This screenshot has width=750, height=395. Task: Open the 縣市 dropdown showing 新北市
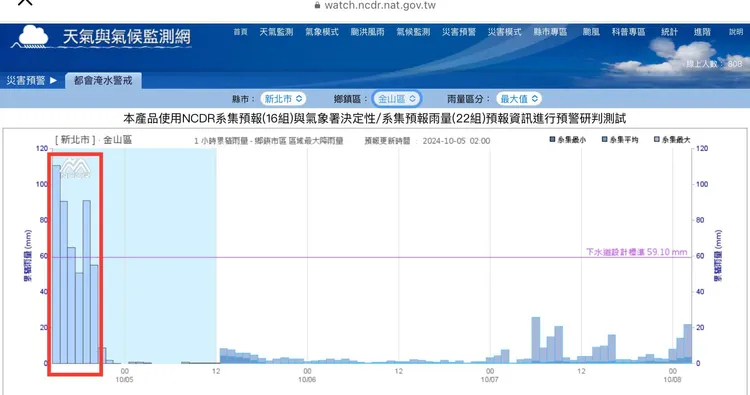point(283,99)
